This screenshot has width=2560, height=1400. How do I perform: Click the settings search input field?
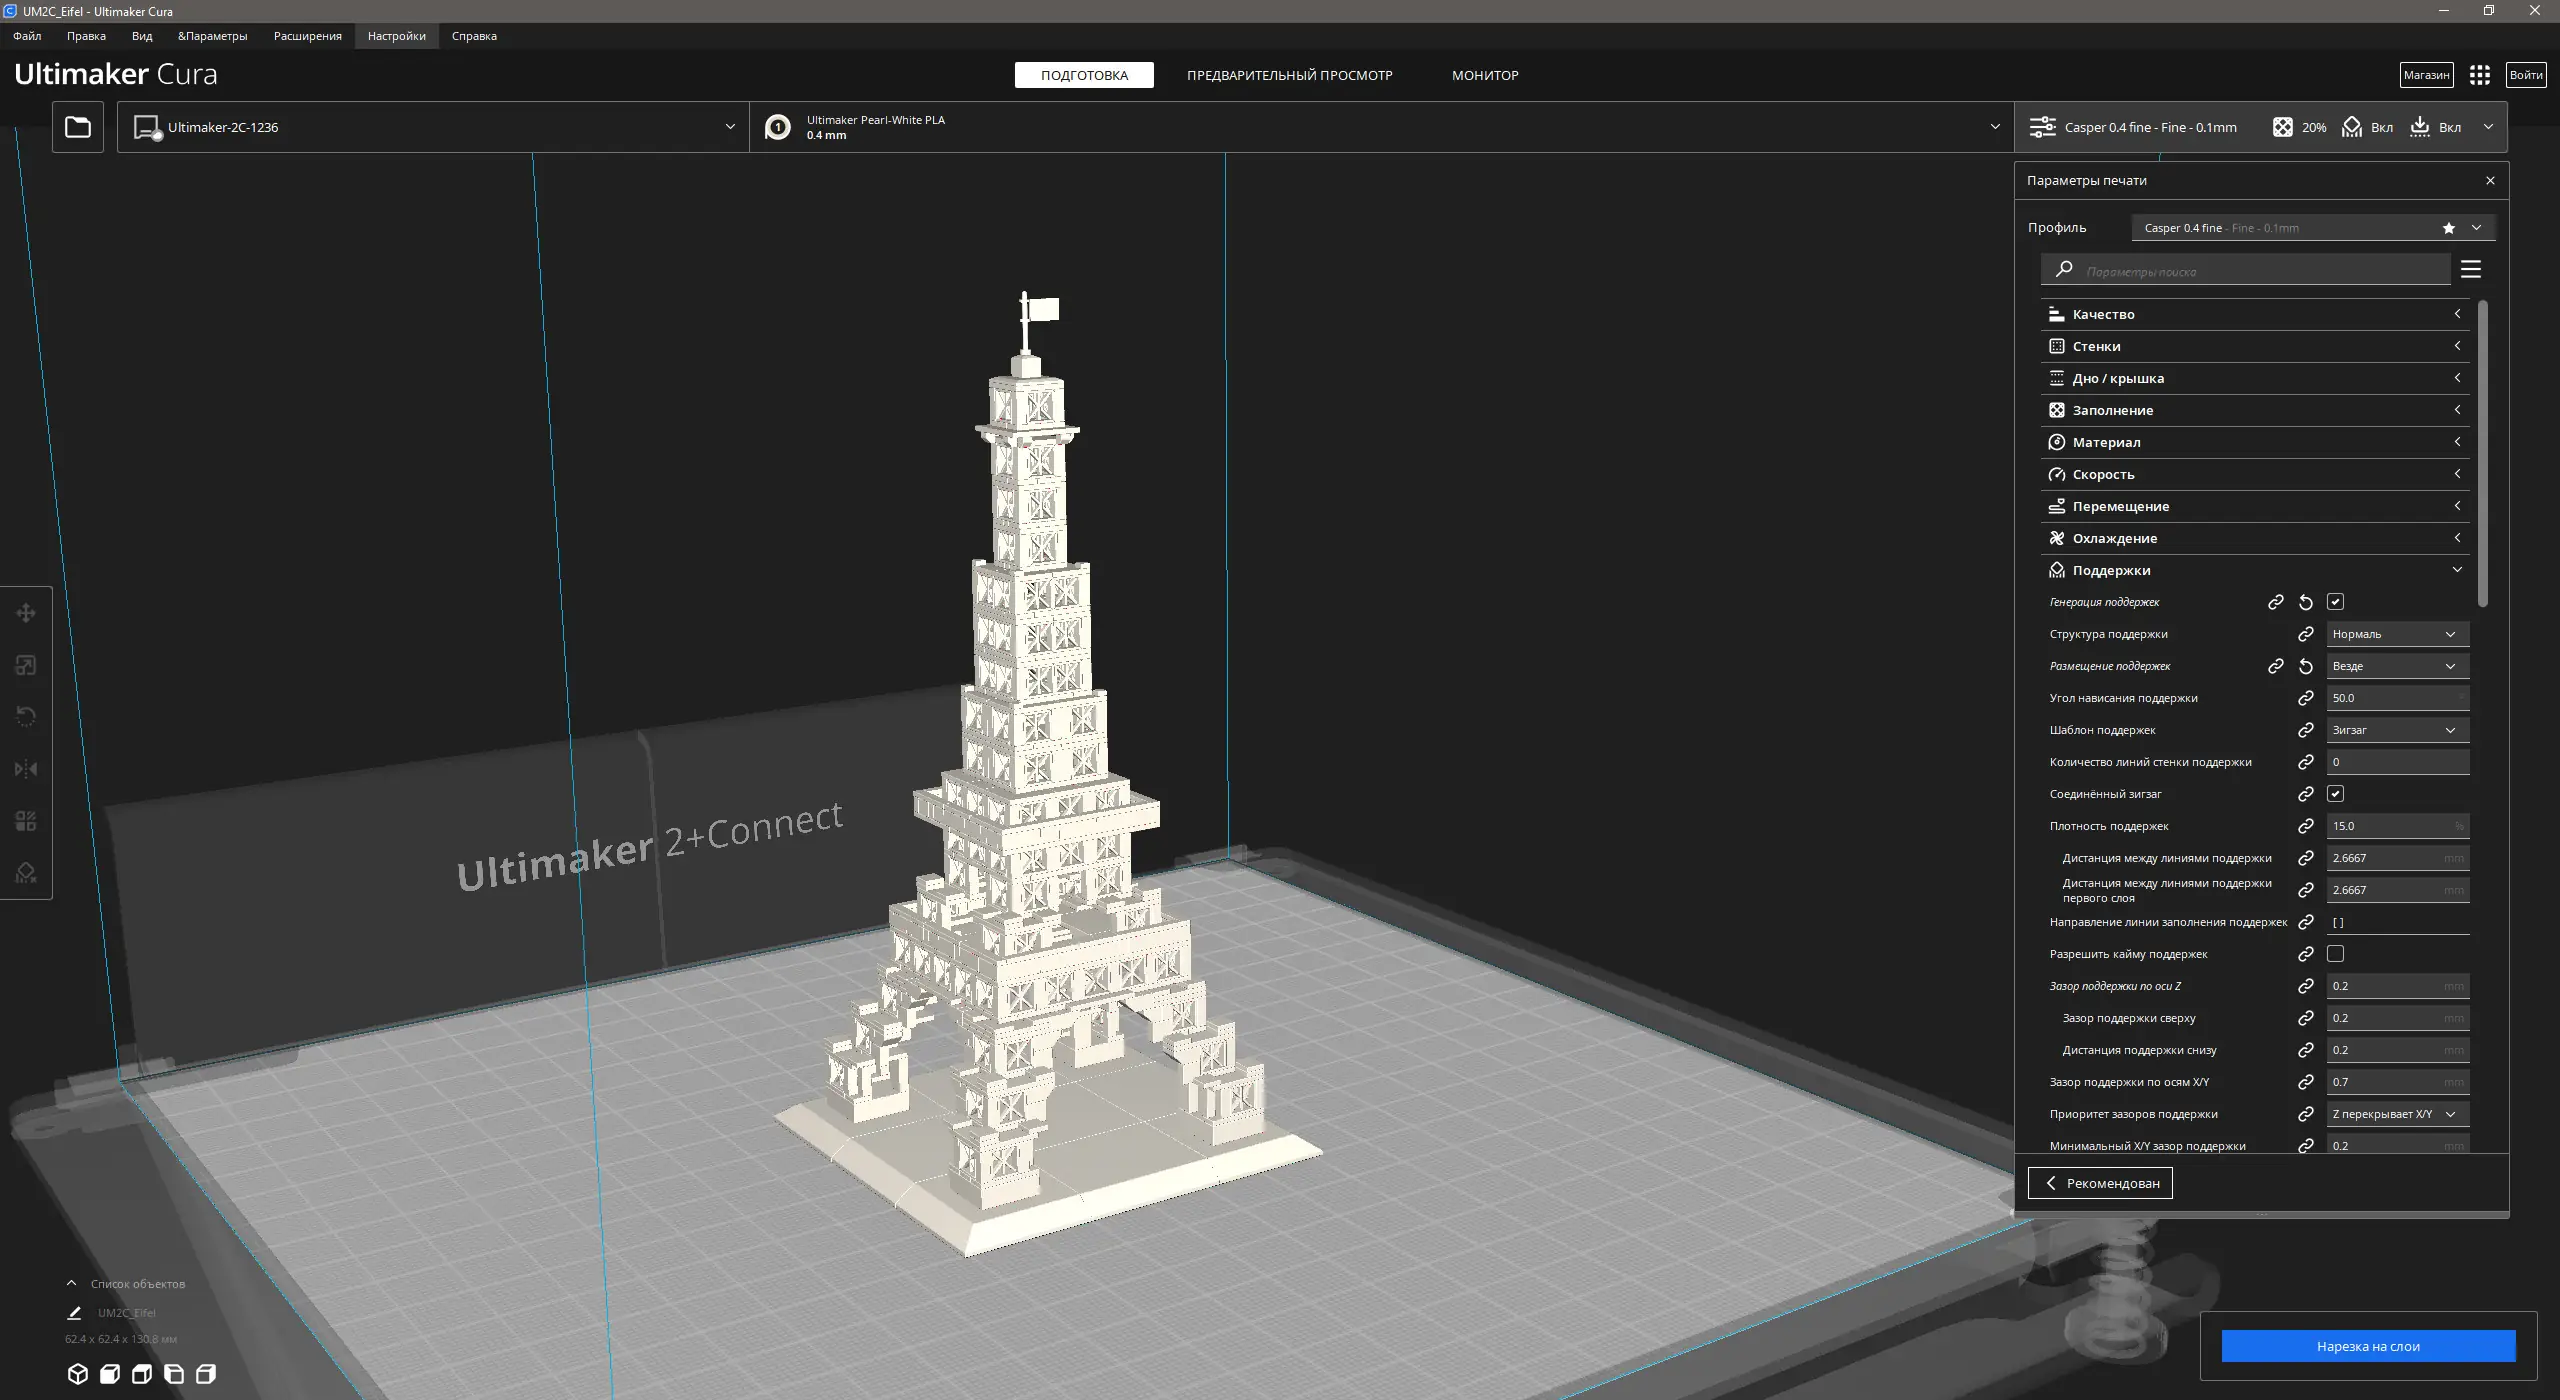2260,271
